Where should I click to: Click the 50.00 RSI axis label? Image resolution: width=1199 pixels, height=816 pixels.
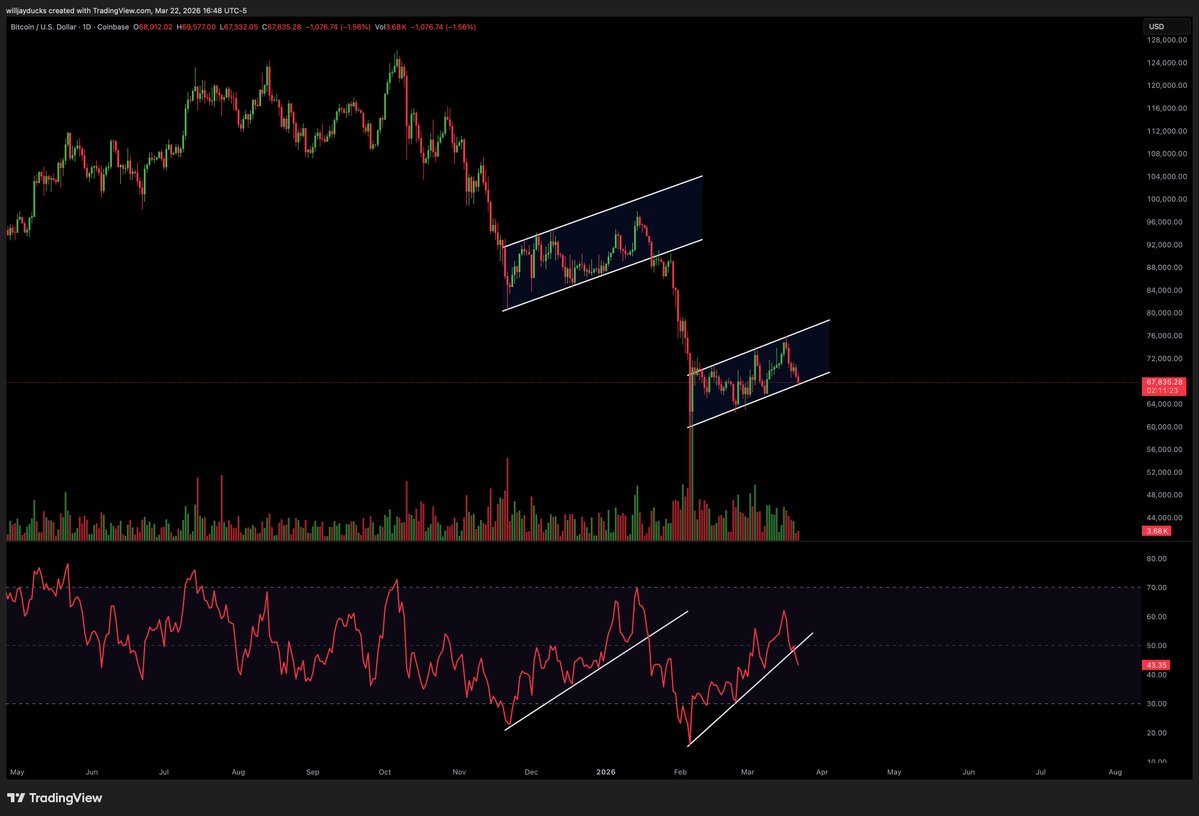coord(1157,645)
